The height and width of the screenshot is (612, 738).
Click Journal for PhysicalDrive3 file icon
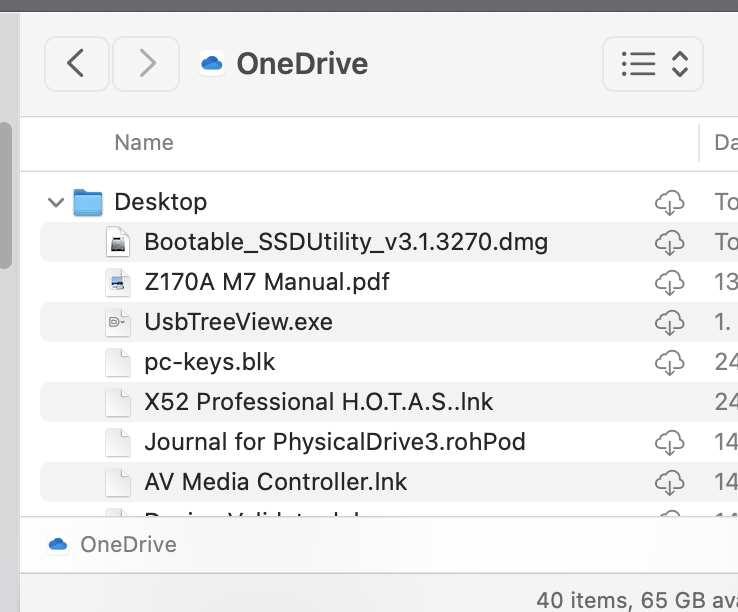click(118, 443)
